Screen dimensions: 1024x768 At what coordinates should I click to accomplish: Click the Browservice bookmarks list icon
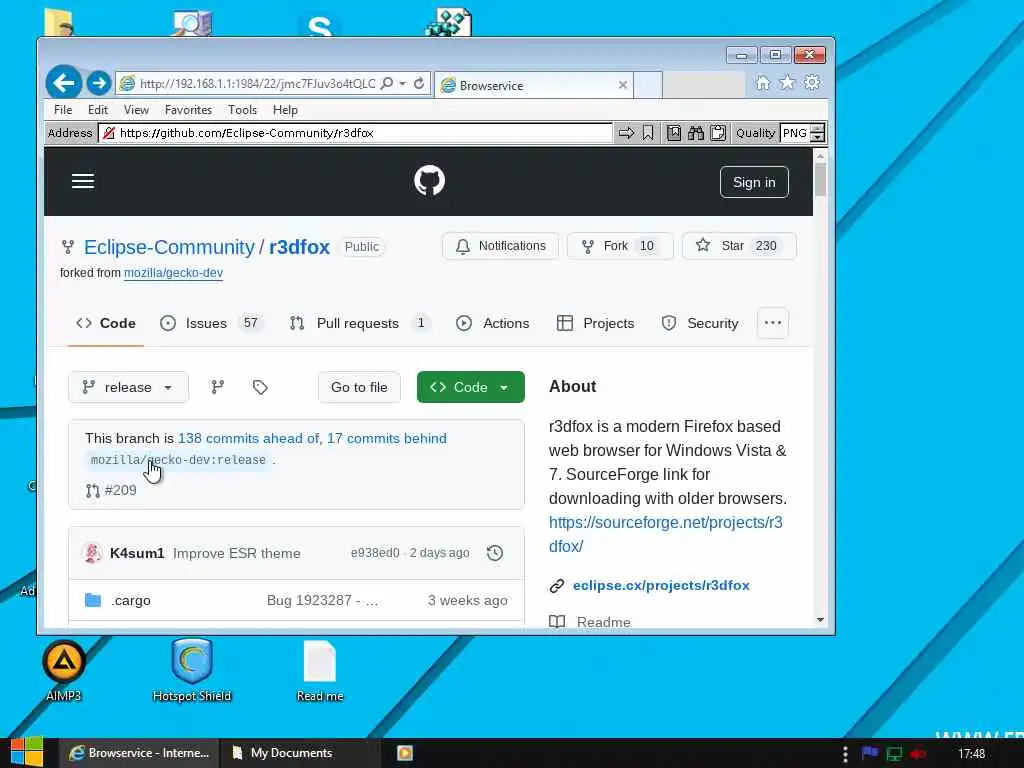[x=673, y=133]
